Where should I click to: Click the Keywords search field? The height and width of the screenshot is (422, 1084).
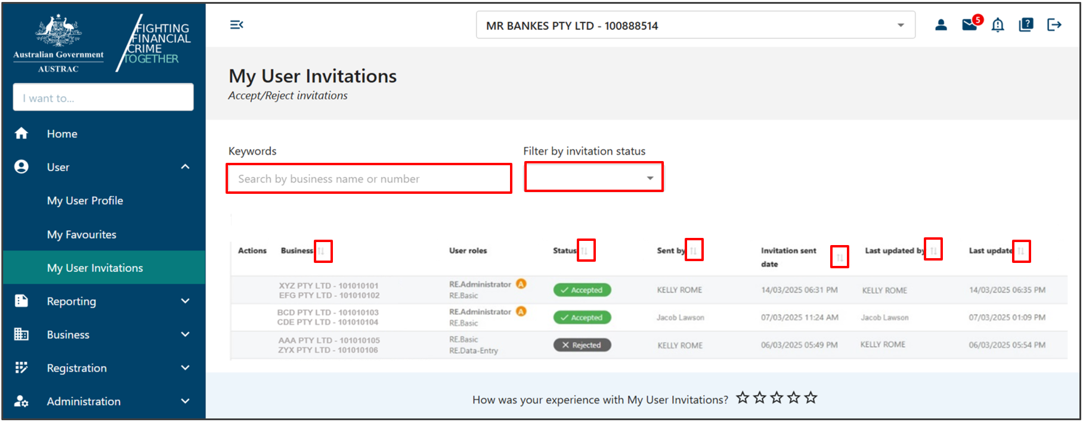point(369,179)
